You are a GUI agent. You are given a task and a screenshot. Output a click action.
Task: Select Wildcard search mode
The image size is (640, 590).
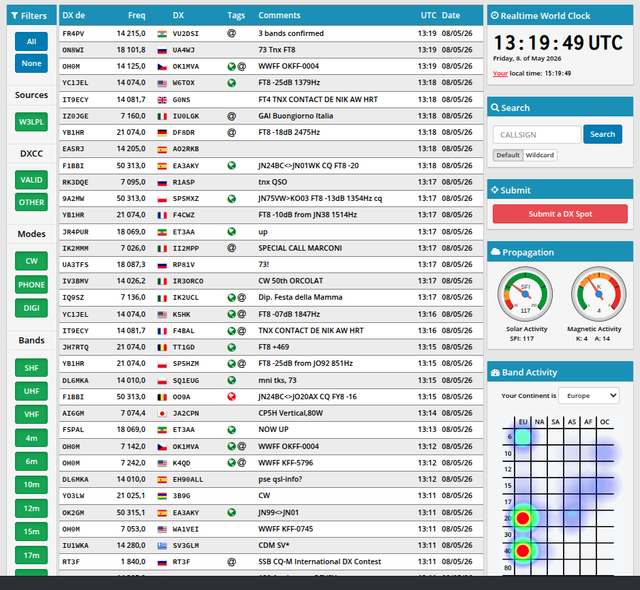pos(540,155)
